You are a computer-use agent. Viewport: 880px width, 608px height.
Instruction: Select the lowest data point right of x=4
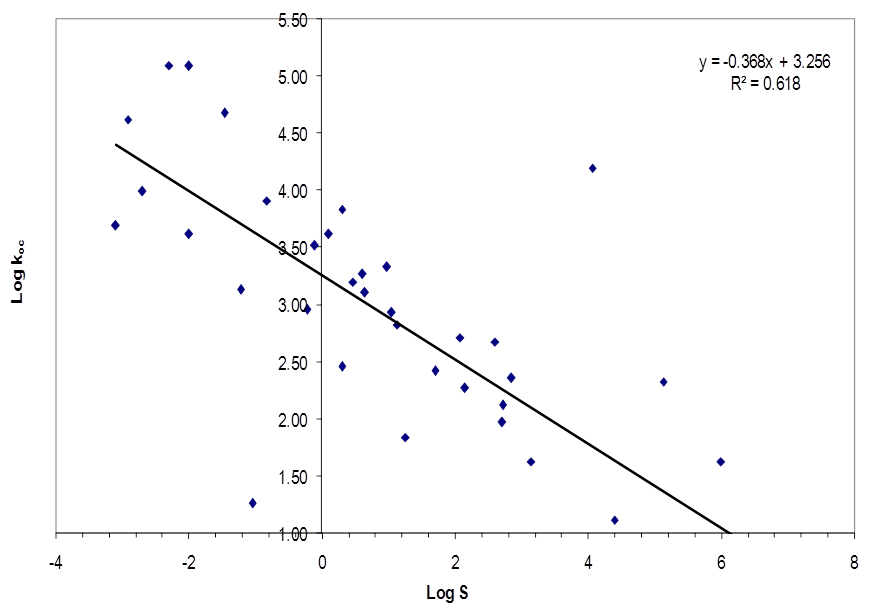tap(614, 520)
